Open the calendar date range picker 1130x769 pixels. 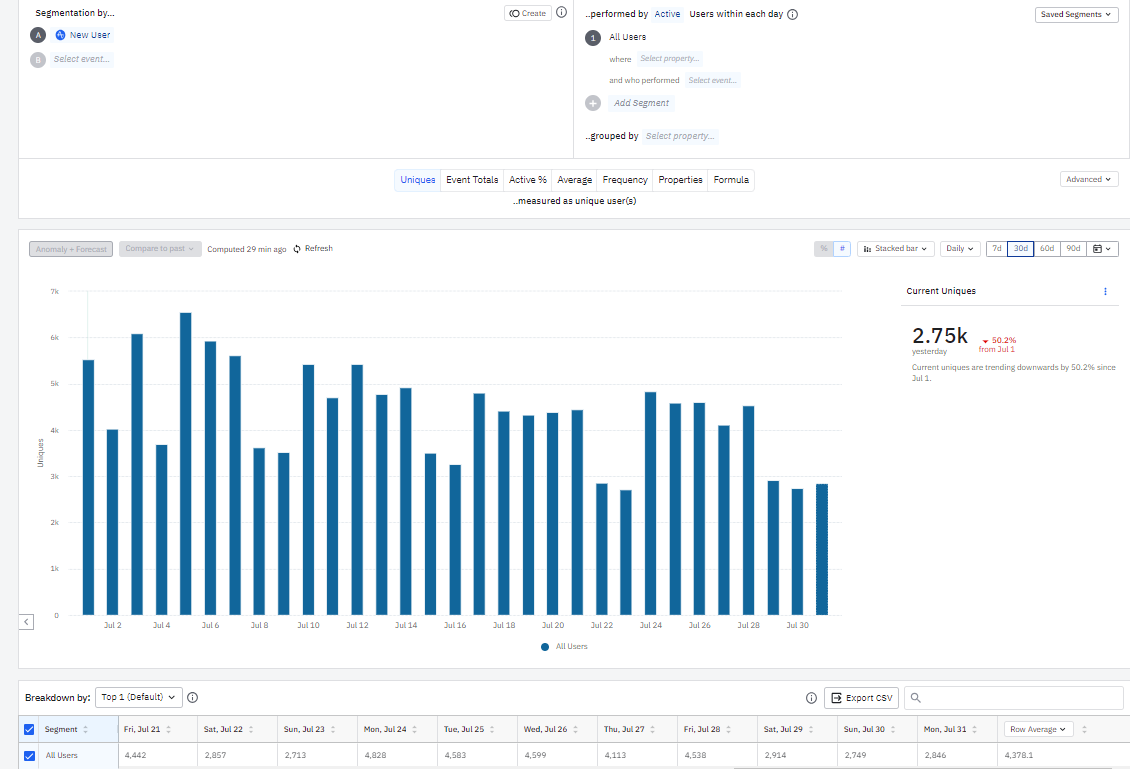(x=1104, y=249)
